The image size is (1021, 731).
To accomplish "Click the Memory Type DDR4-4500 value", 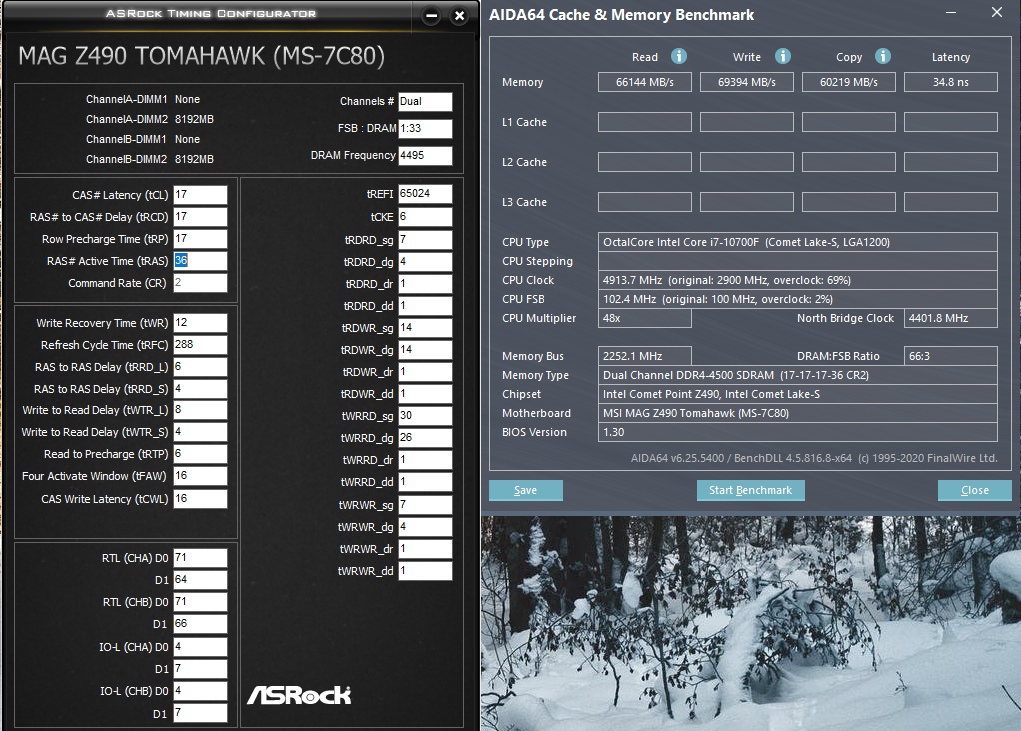I will coord(798,375).
